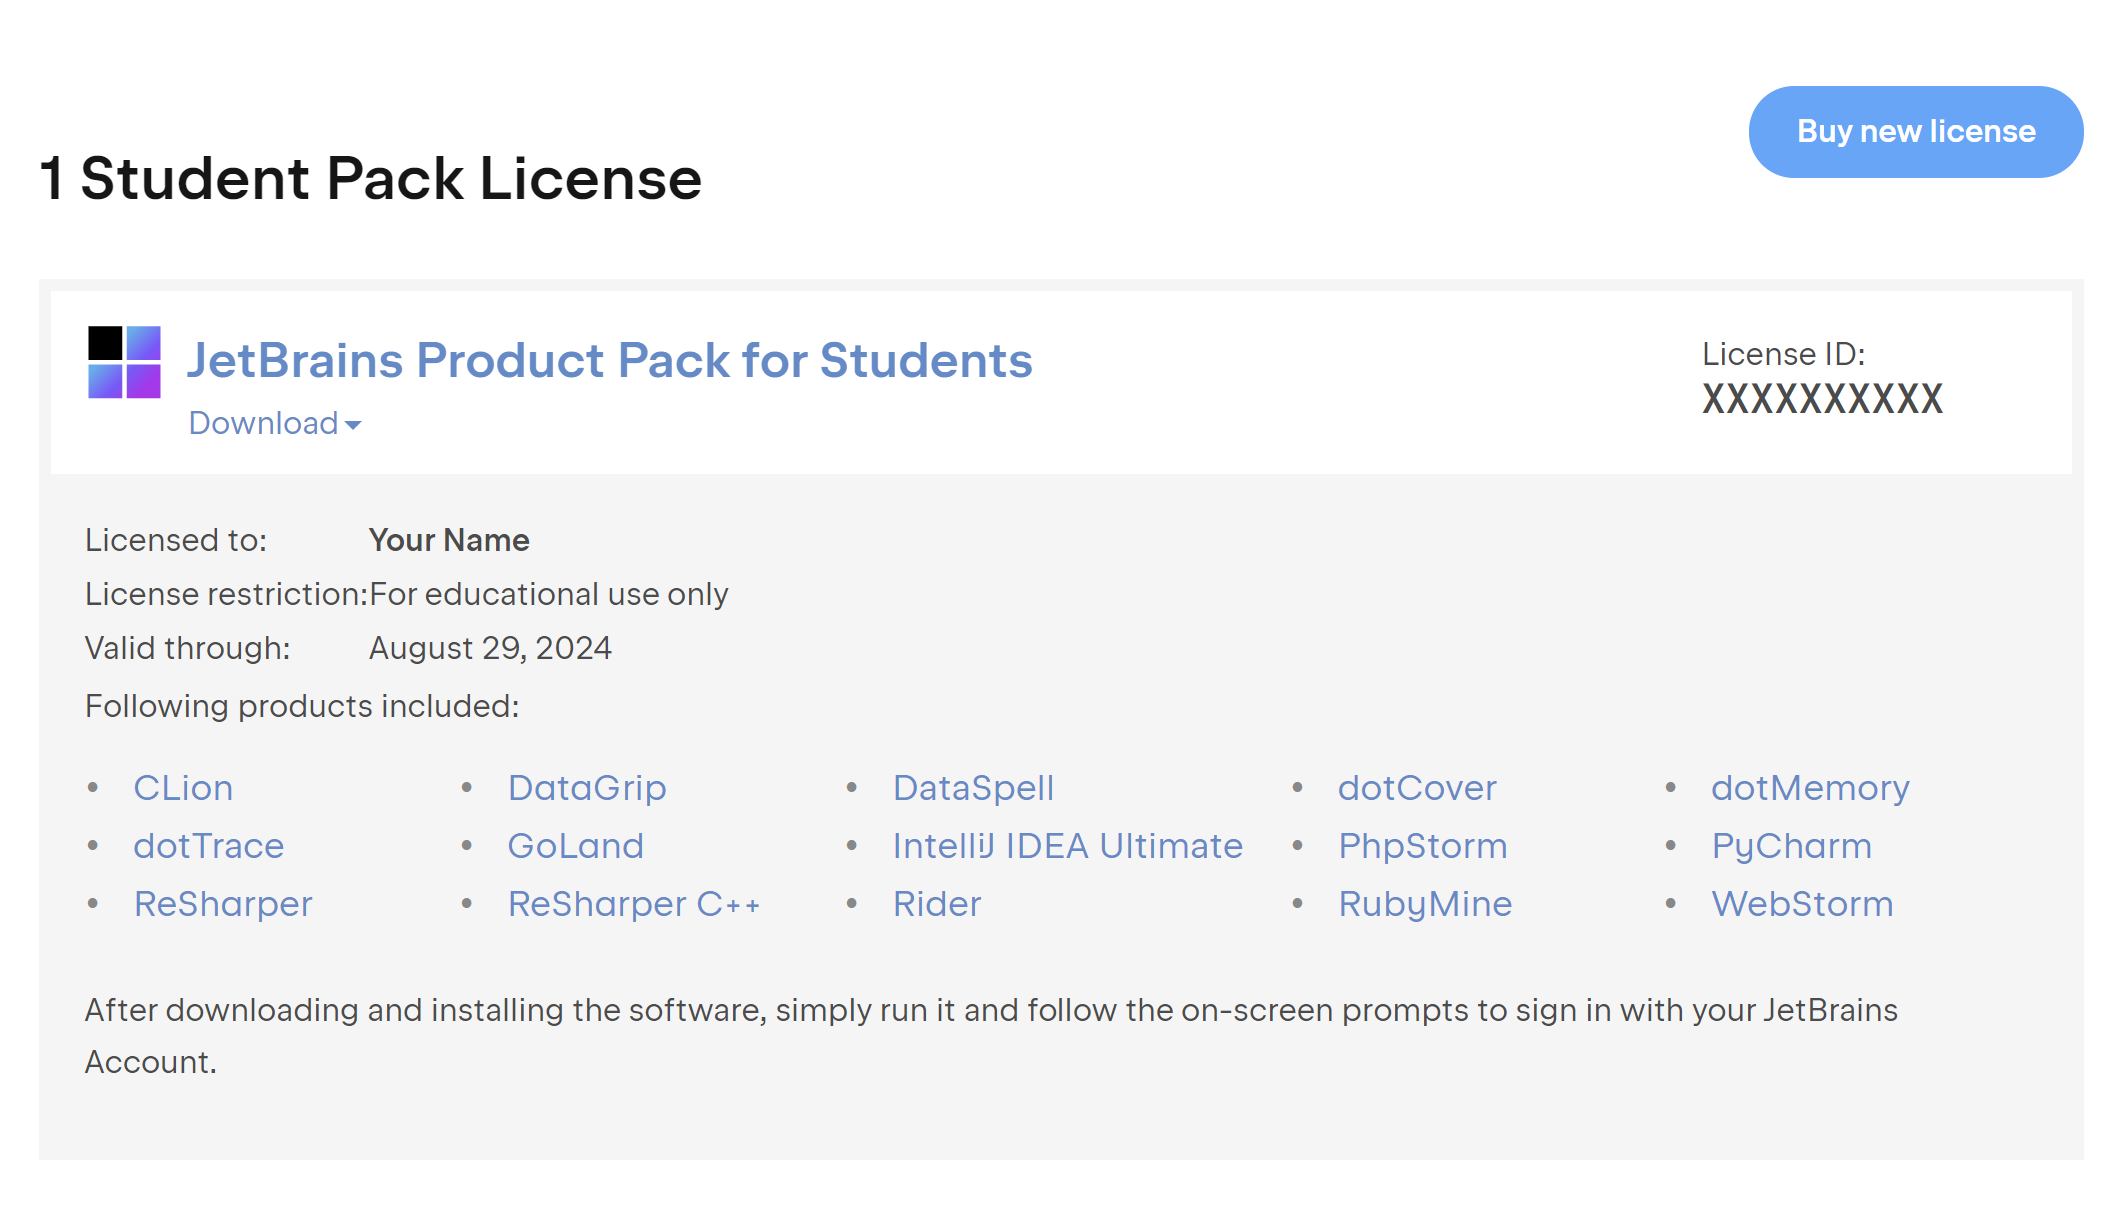Open the WebStorm product link
The image size is (2124, 1206).
pyautogui.click(x=1802, y=904)
